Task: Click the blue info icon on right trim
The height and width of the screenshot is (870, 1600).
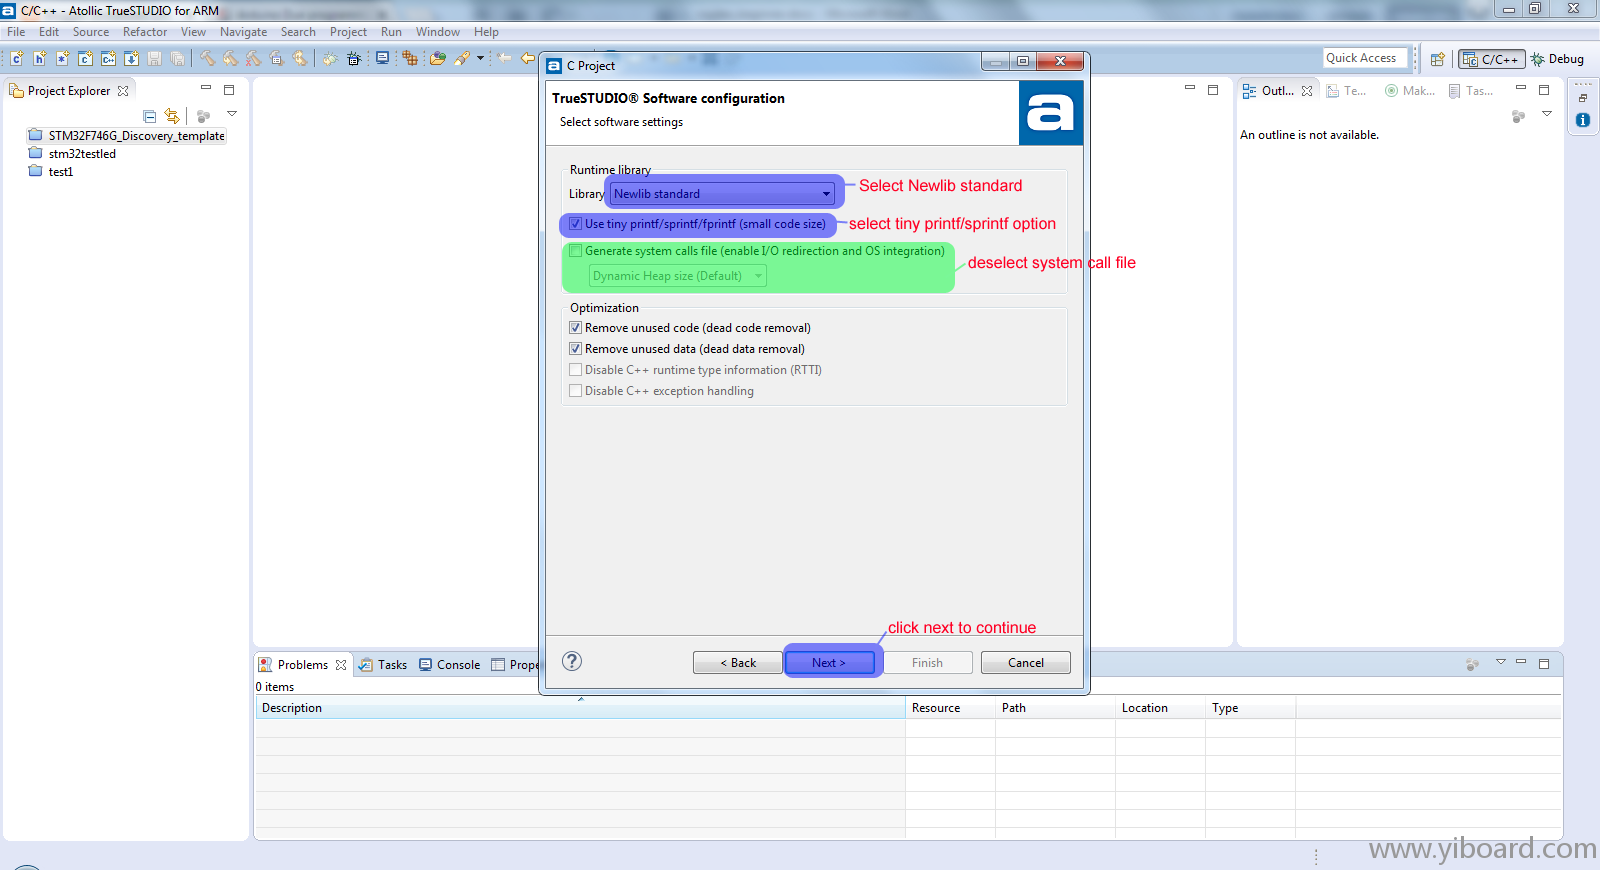Action: (x=1583, y=120)
